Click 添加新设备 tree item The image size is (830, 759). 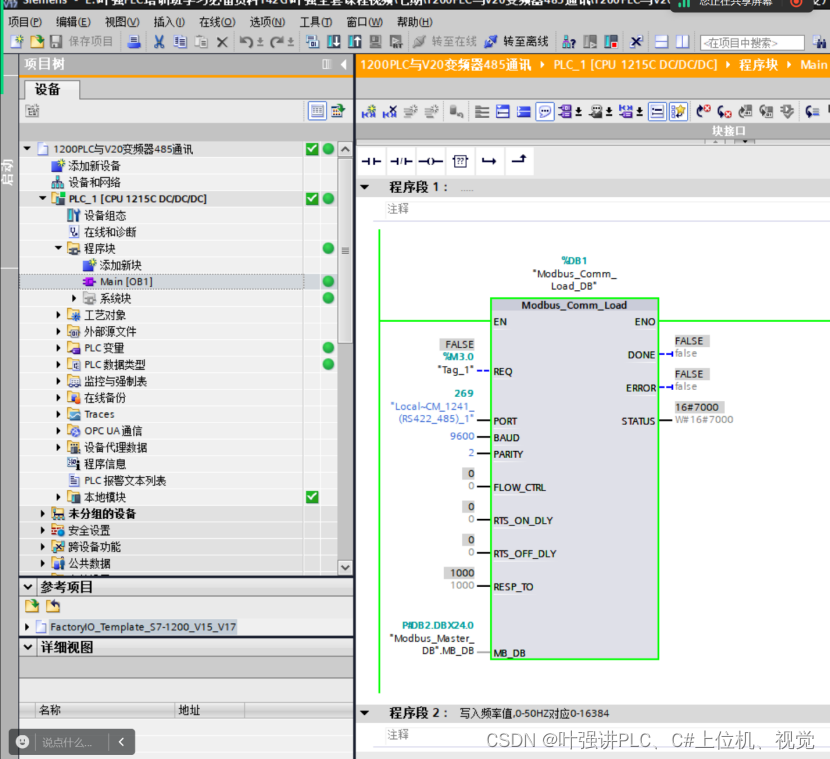(94, 166)
